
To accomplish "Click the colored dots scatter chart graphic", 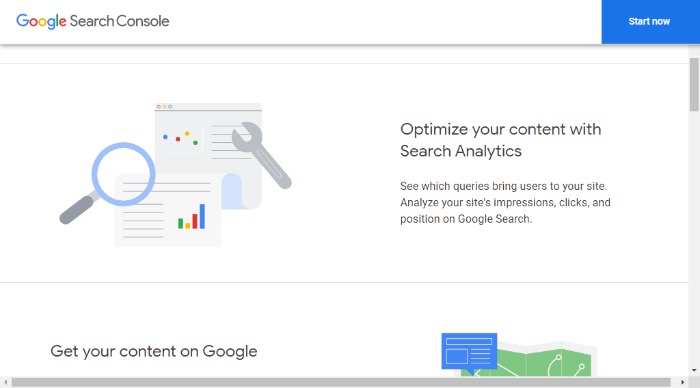I will pos(180,138).
